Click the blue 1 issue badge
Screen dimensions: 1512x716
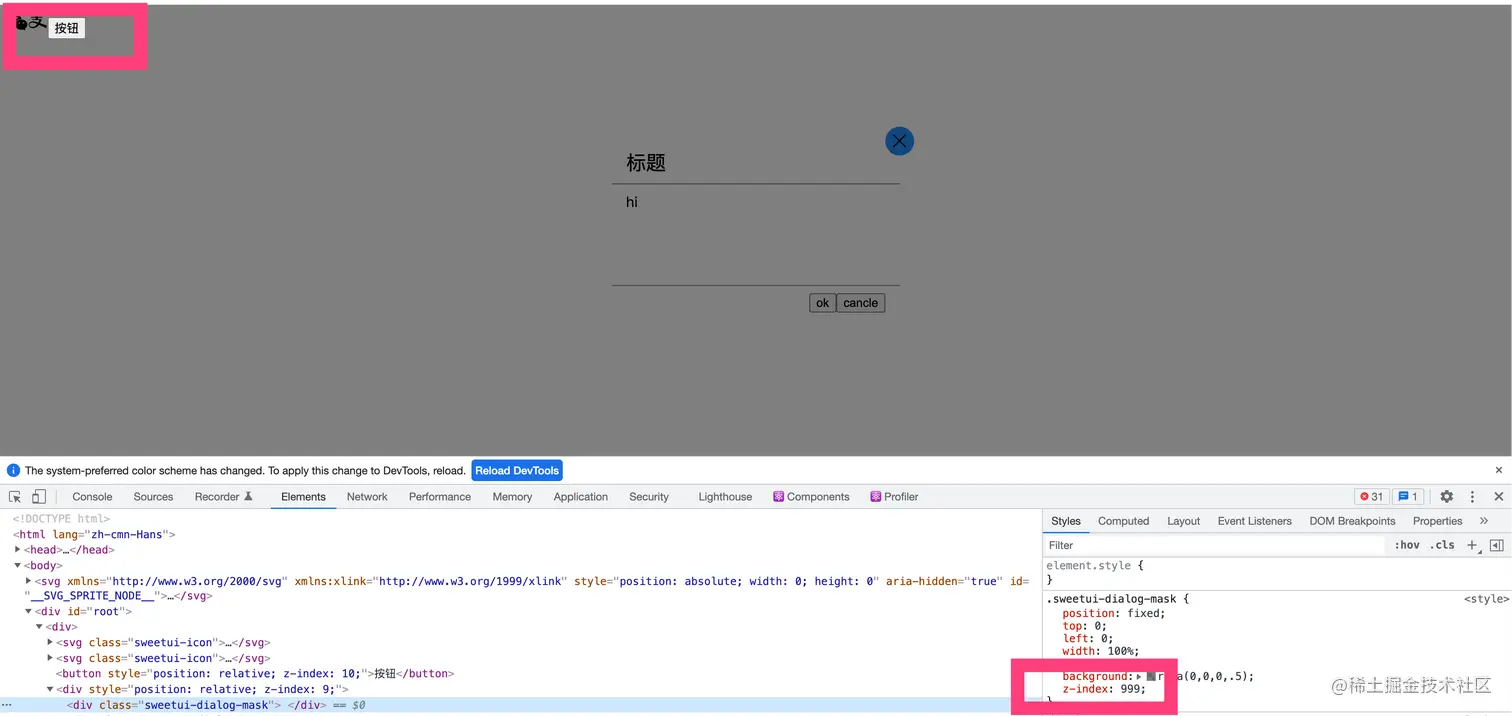(x=1408, y=497)
